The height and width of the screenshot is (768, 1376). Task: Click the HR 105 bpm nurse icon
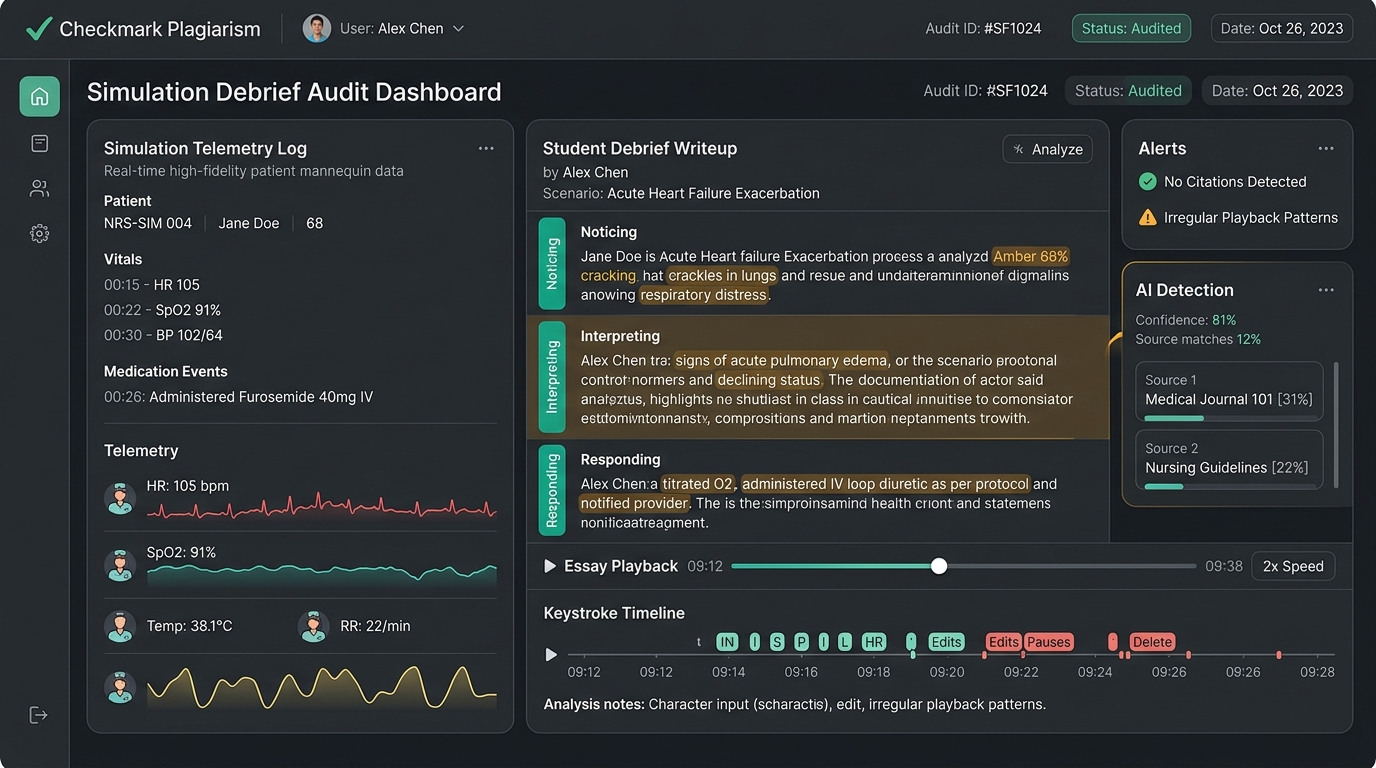pyautogui.click(x=120, y=498)
